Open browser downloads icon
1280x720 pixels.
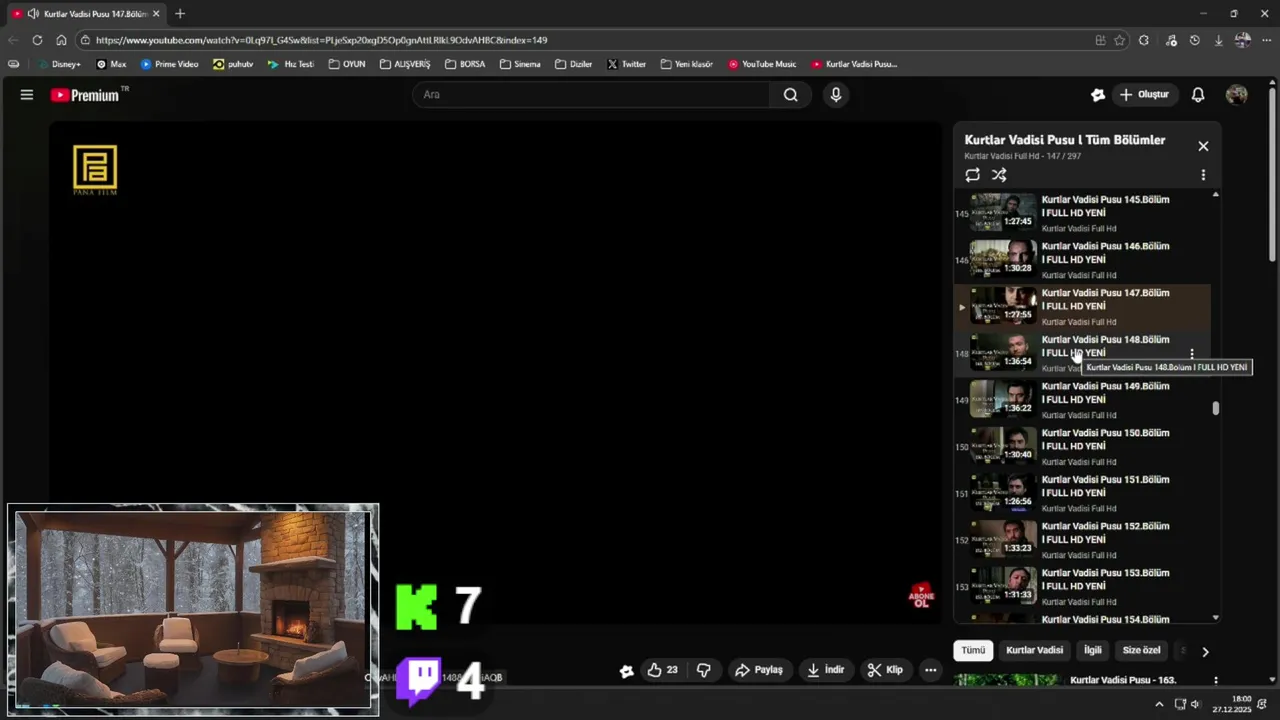1218,40
